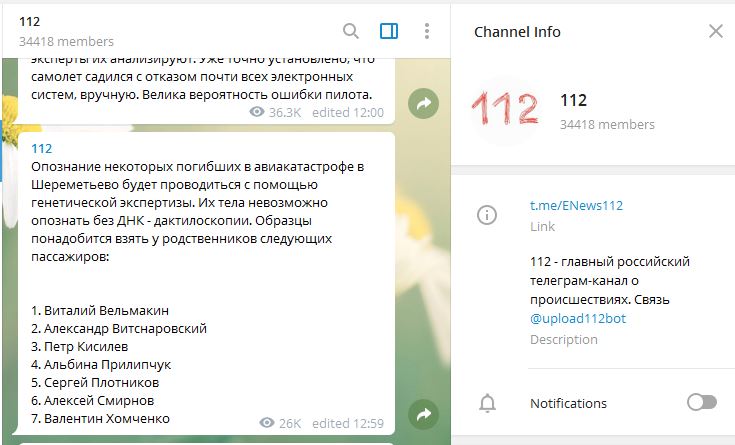Open search in the 112 channel
The height and width of the screenshot is (445, 735).
click(351, 31)
